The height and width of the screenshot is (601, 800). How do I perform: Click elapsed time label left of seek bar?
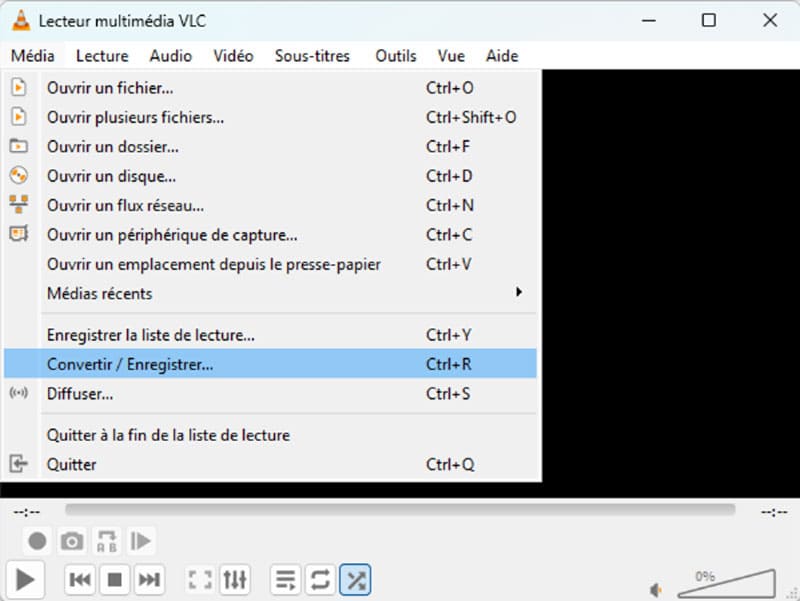(27, 512)
